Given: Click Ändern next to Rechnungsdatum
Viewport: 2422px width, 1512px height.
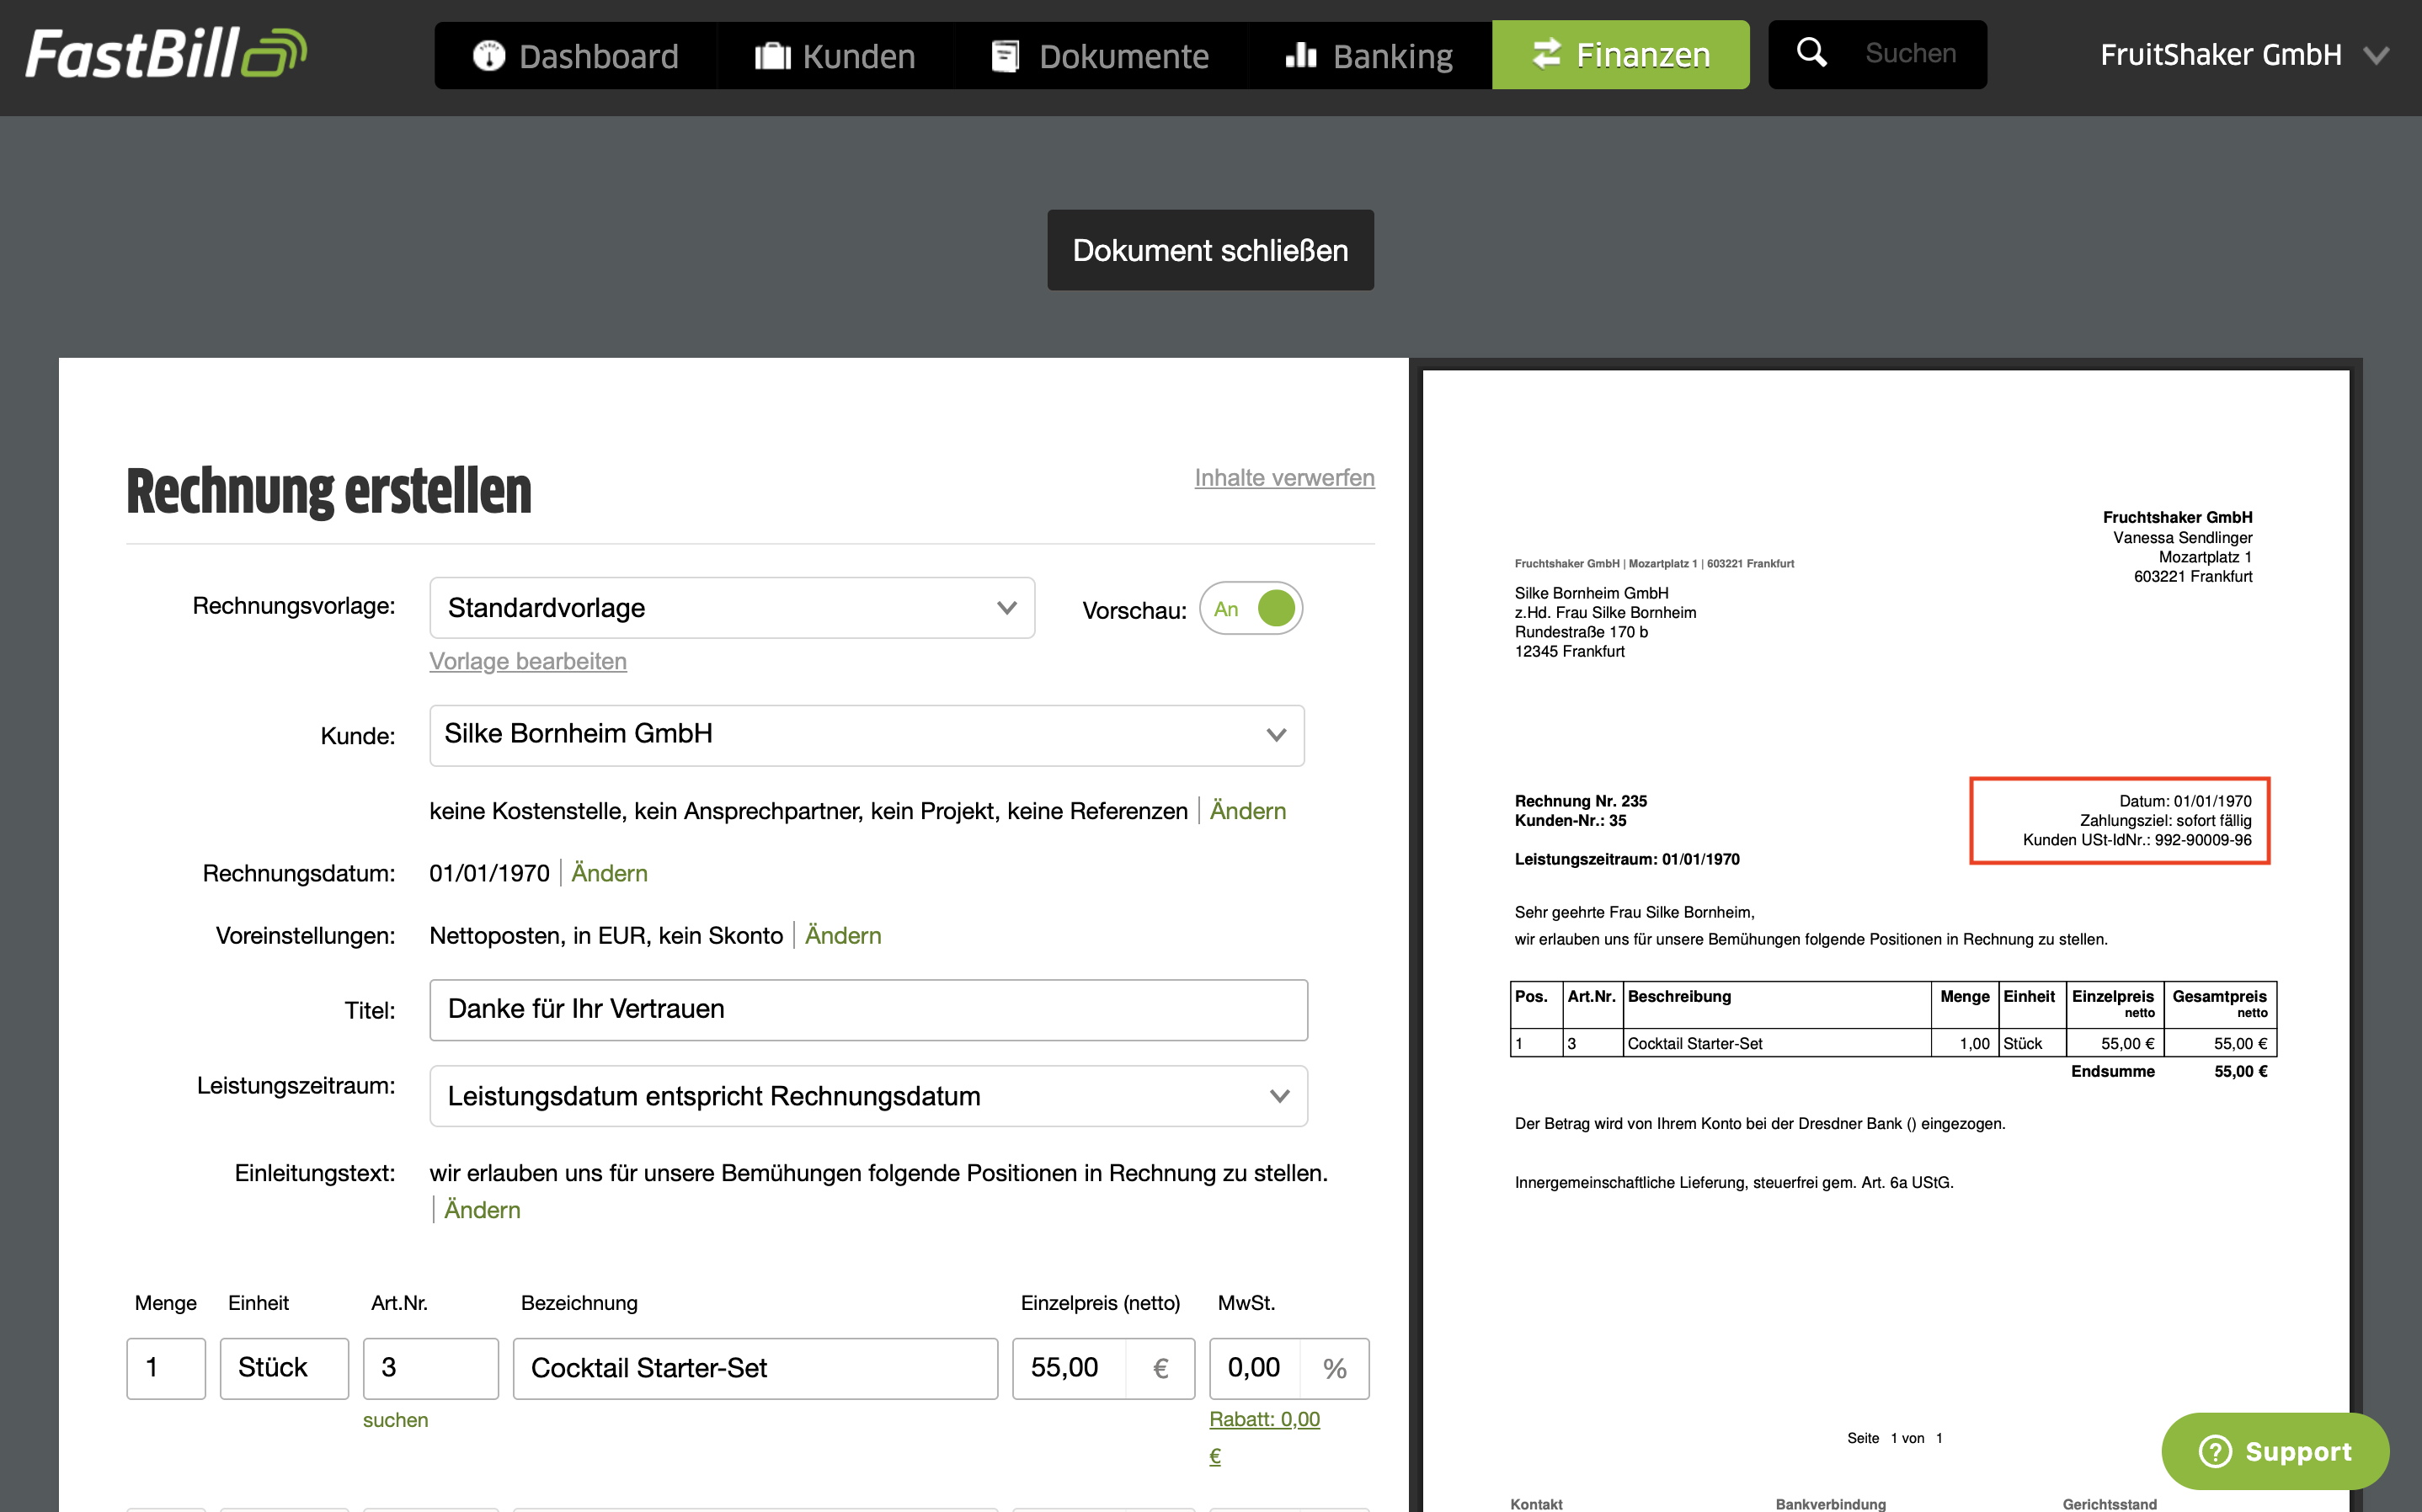Looking at the screenshot, I should point(609,873).
